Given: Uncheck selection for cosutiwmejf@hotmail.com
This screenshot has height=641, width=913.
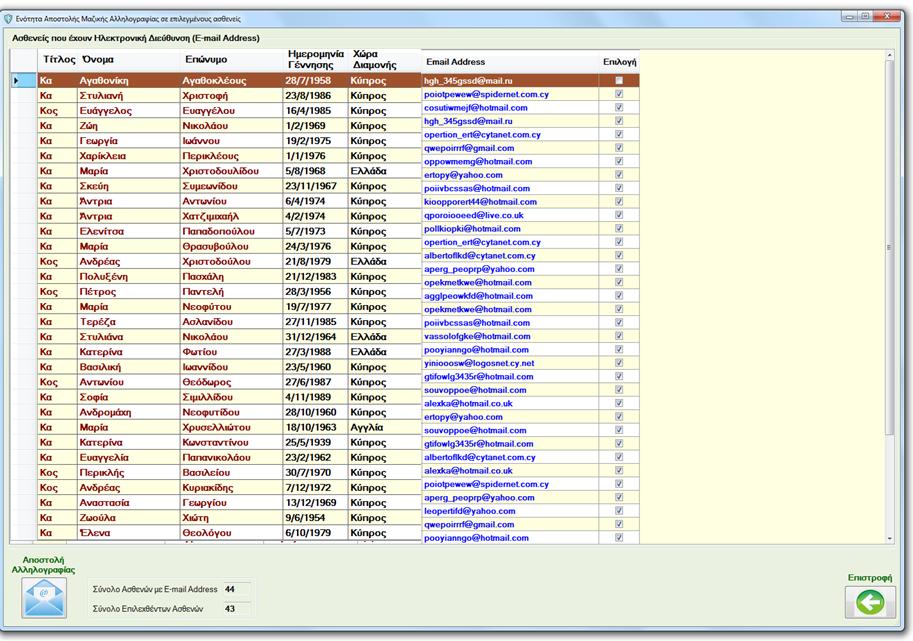Looking at the screenshot, I should click(619, 107).
